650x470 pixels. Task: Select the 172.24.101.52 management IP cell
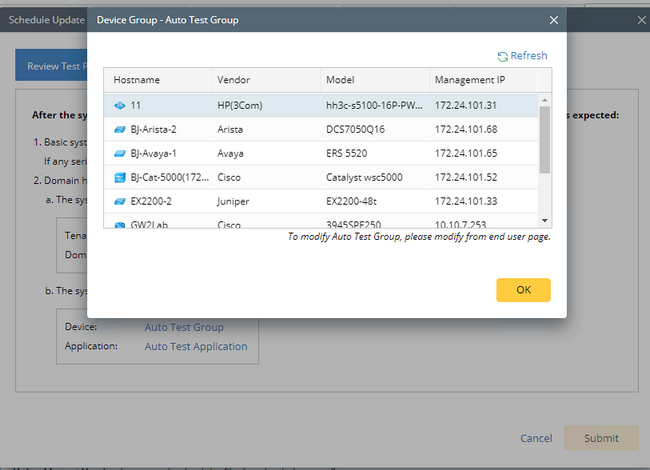pos(468,177)
